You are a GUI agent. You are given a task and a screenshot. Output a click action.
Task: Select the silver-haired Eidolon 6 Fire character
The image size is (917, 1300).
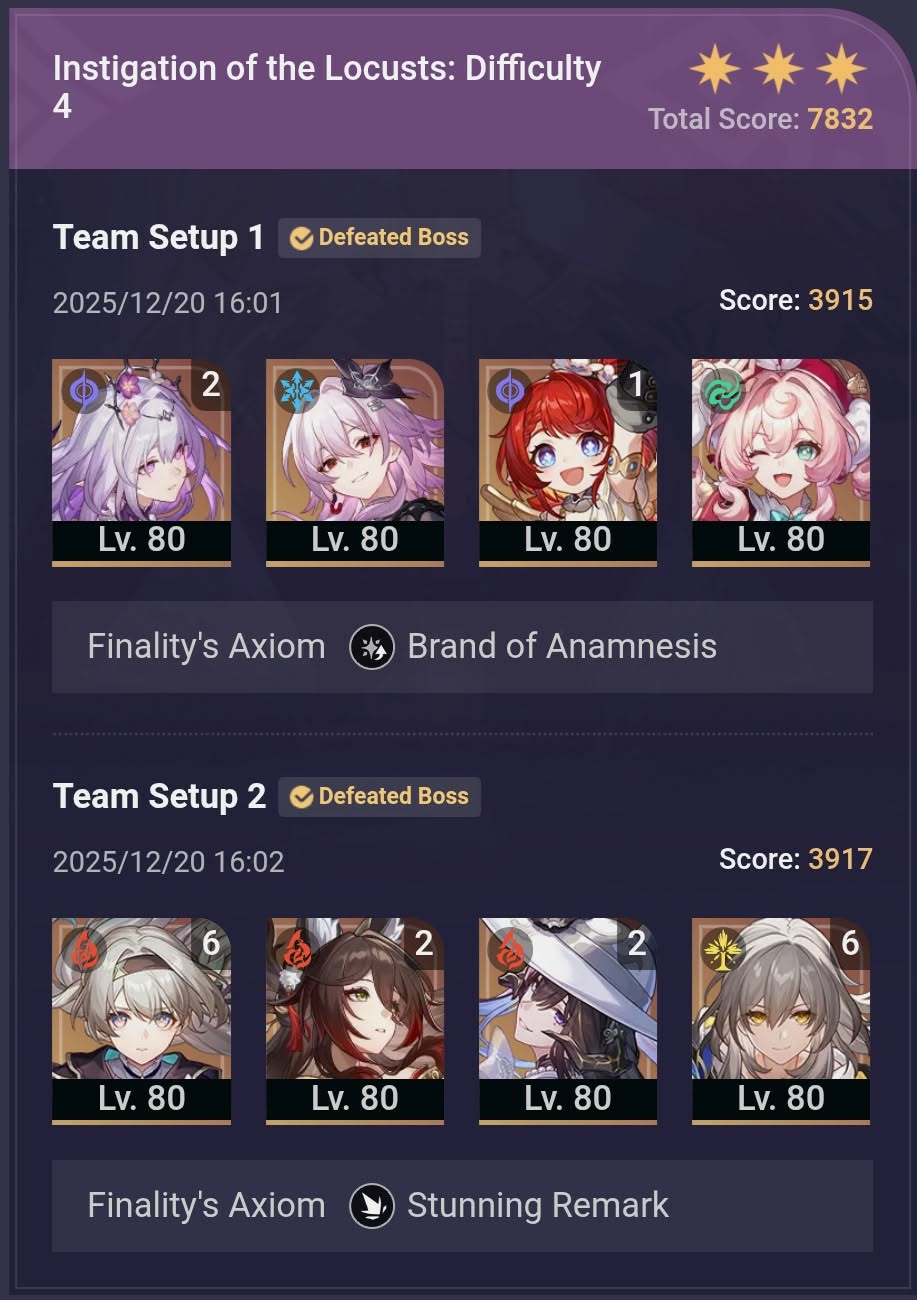pyautogui.click(x=141, y=1022)
